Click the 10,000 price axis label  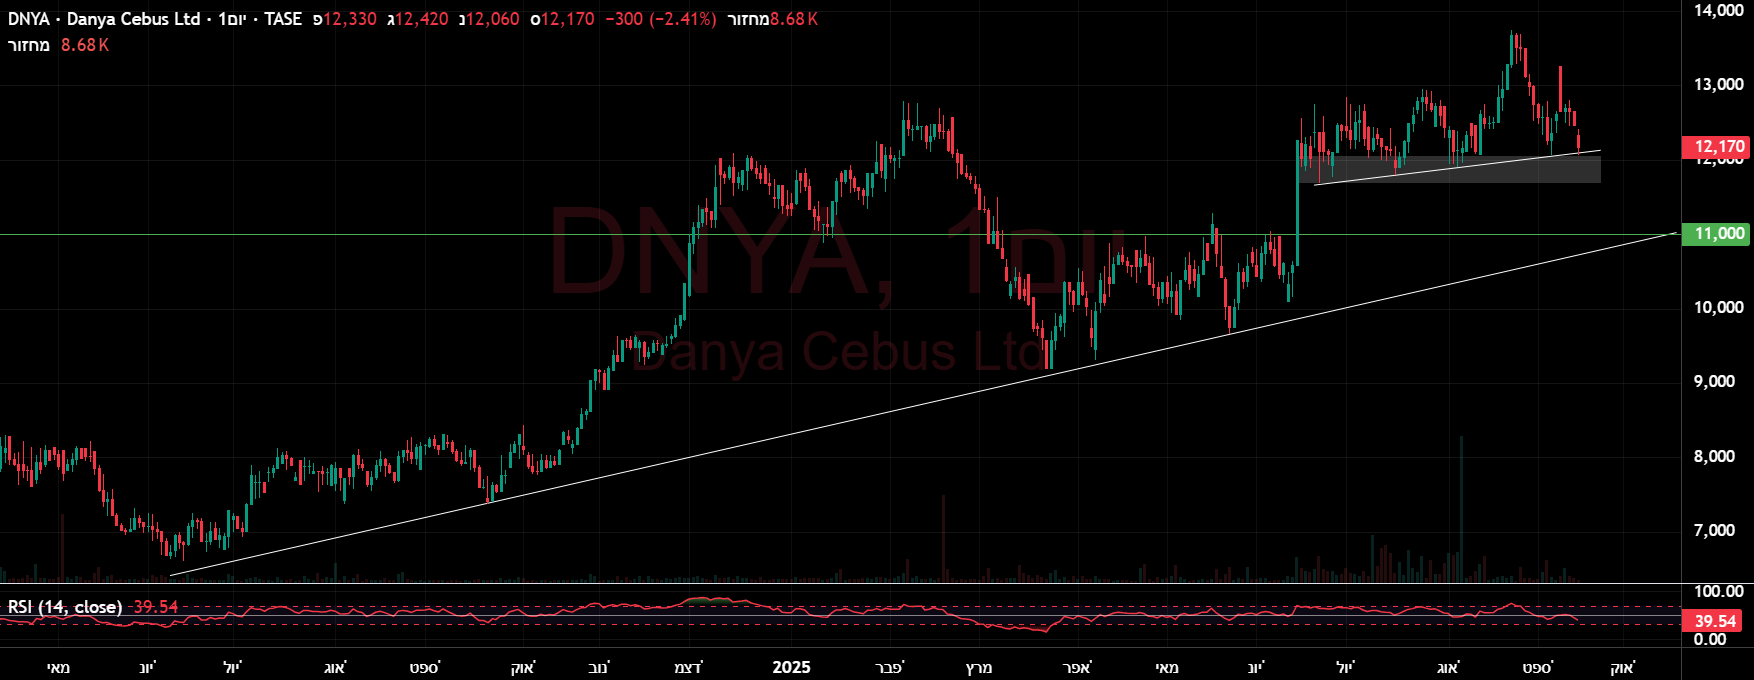[x=1719, y=308]
